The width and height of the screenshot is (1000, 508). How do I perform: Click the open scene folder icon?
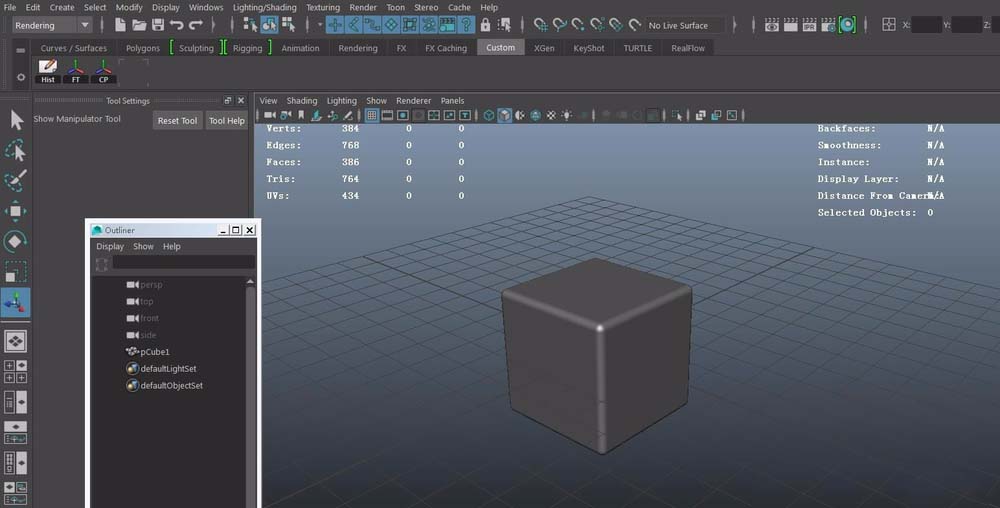pyautogui.click(x=139, y=25)
